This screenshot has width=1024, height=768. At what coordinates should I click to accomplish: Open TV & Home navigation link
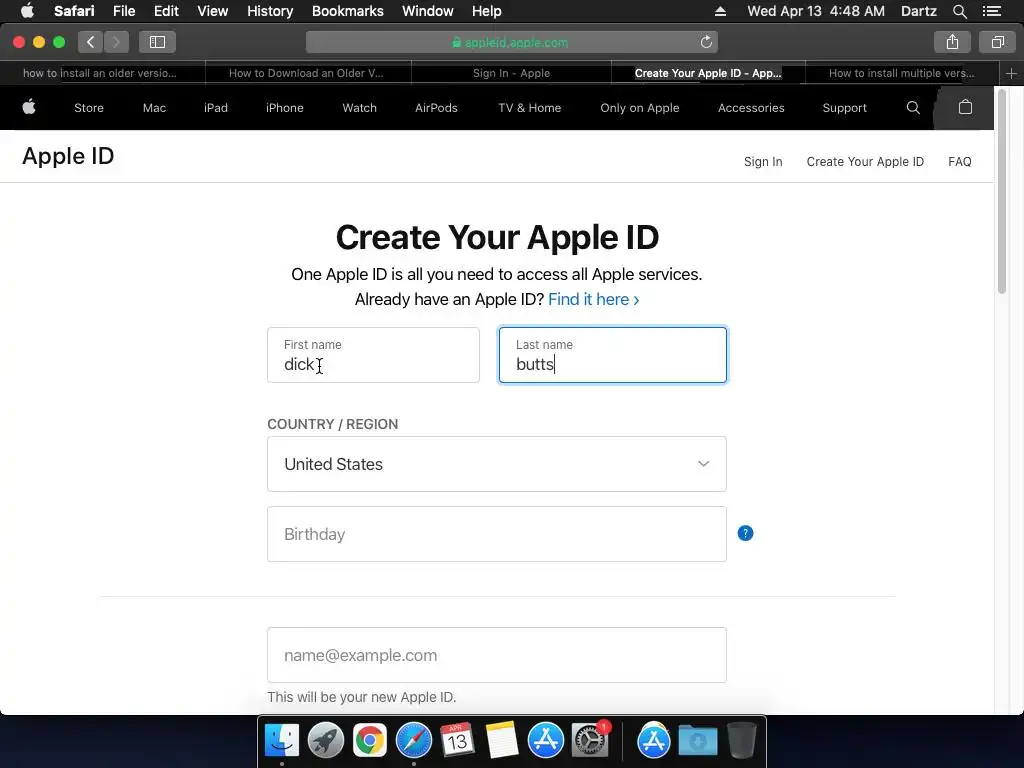tap(530, 108)
